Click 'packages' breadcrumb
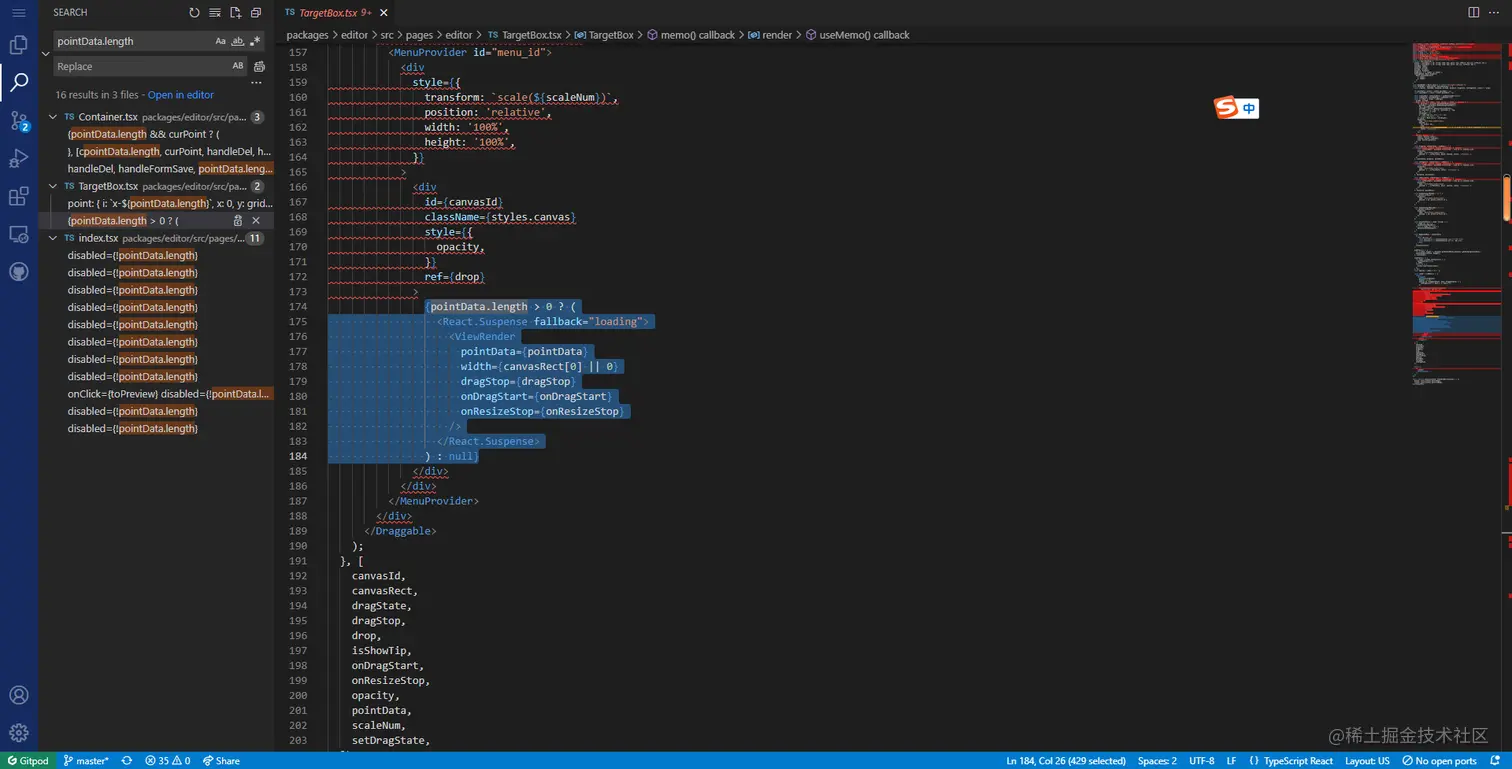 (x=307, y=35)
